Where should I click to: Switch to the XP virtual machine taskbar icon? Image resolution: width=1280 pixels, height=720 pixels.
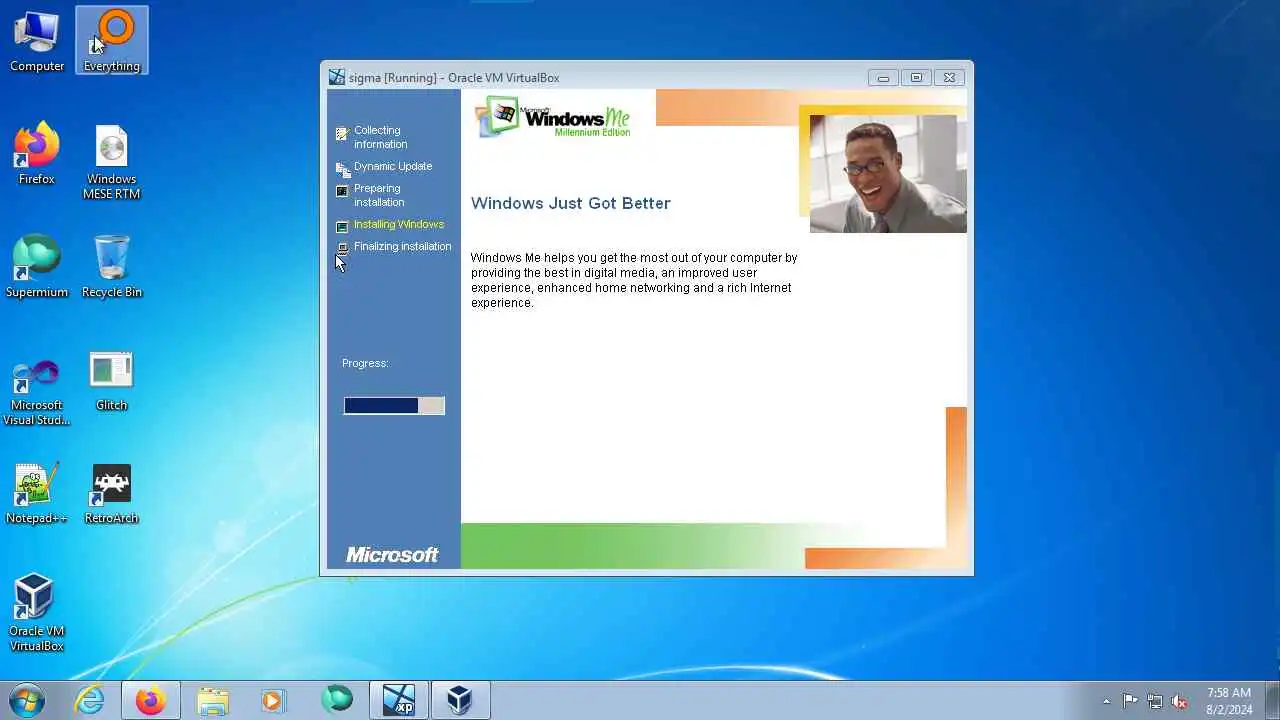(x=399, y=700)
